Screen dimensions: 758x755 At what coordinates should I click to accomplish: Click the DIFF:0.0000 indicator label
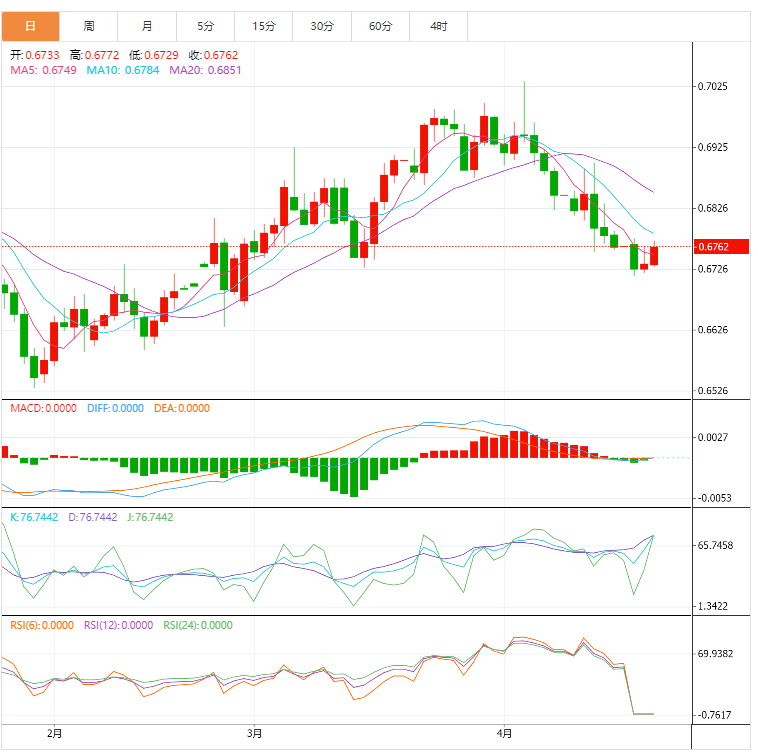click(115, 408)
